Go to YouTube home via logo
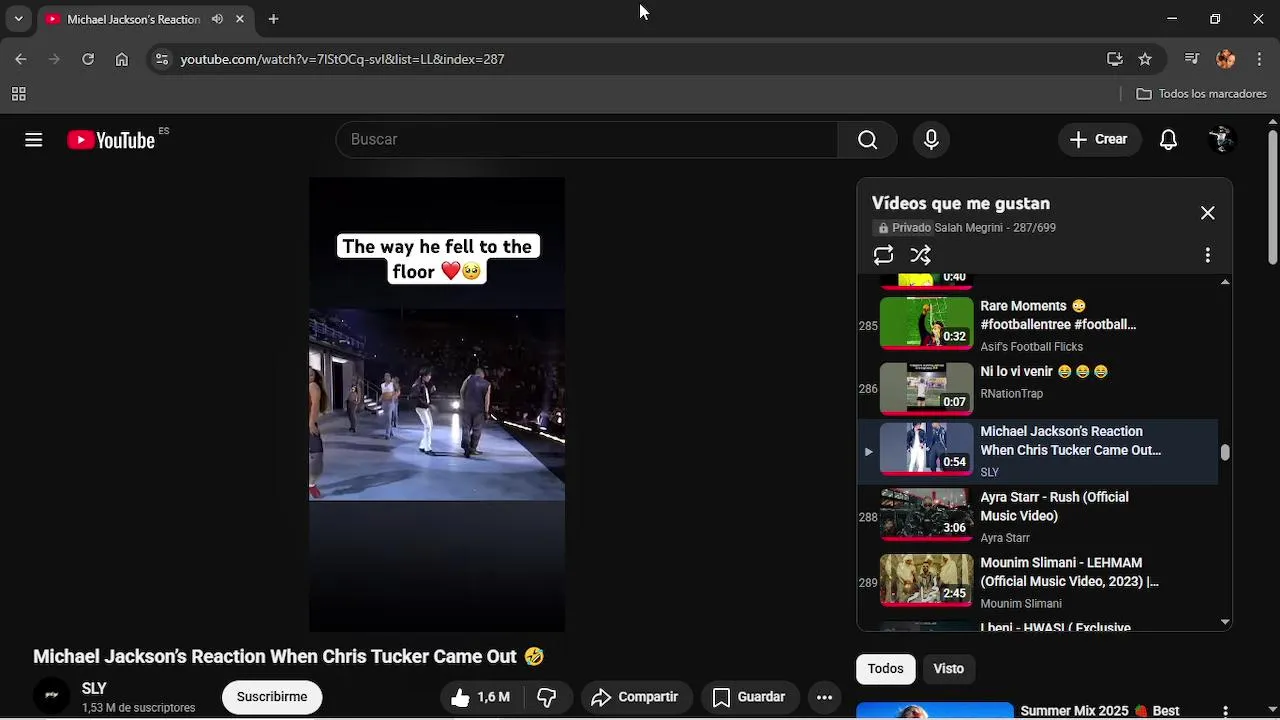1280x720 pixels. tap(111, 140)
